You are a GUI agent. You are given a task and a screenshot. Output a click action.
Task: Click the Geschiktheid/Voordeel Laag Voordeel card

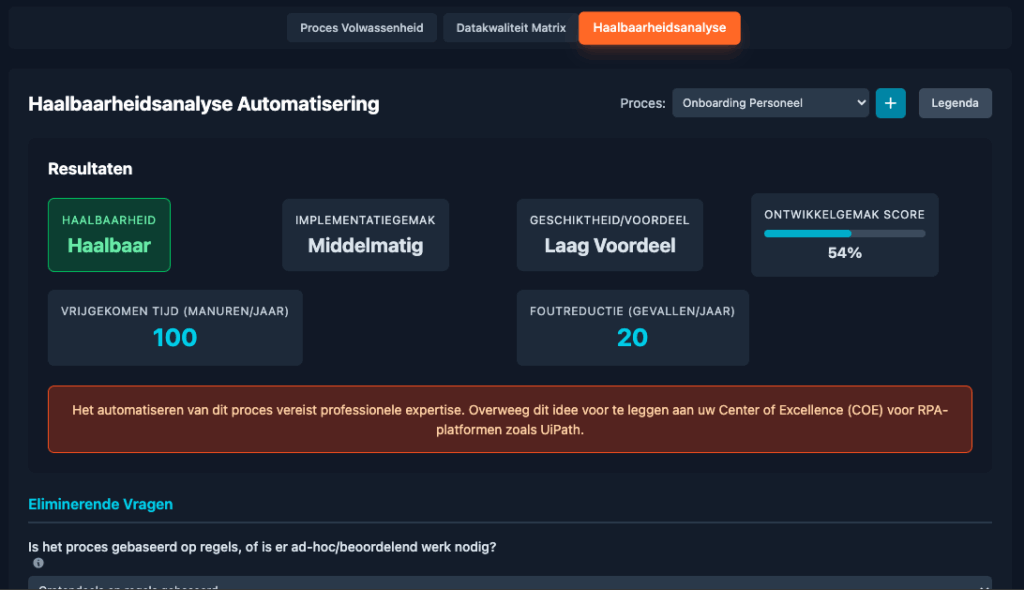[609, 235]
